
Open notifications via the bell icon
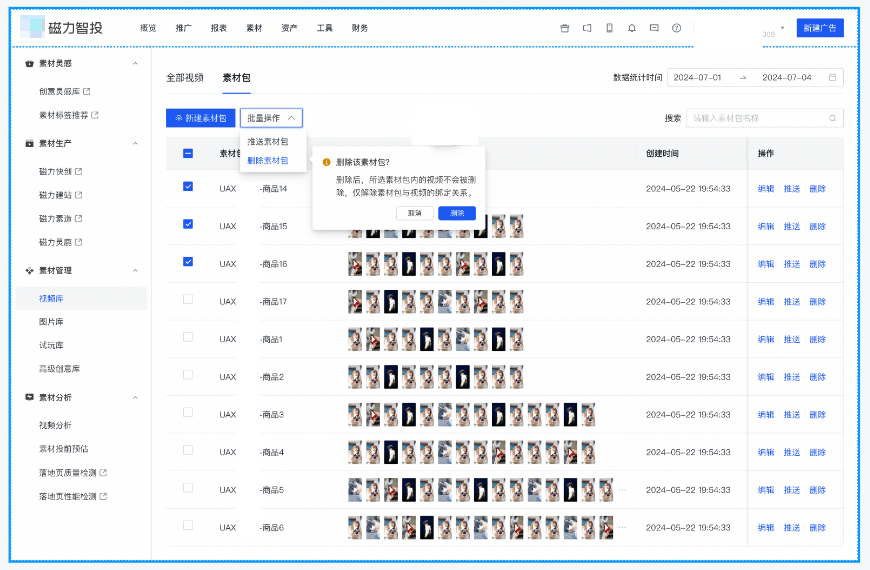(631, 28)
